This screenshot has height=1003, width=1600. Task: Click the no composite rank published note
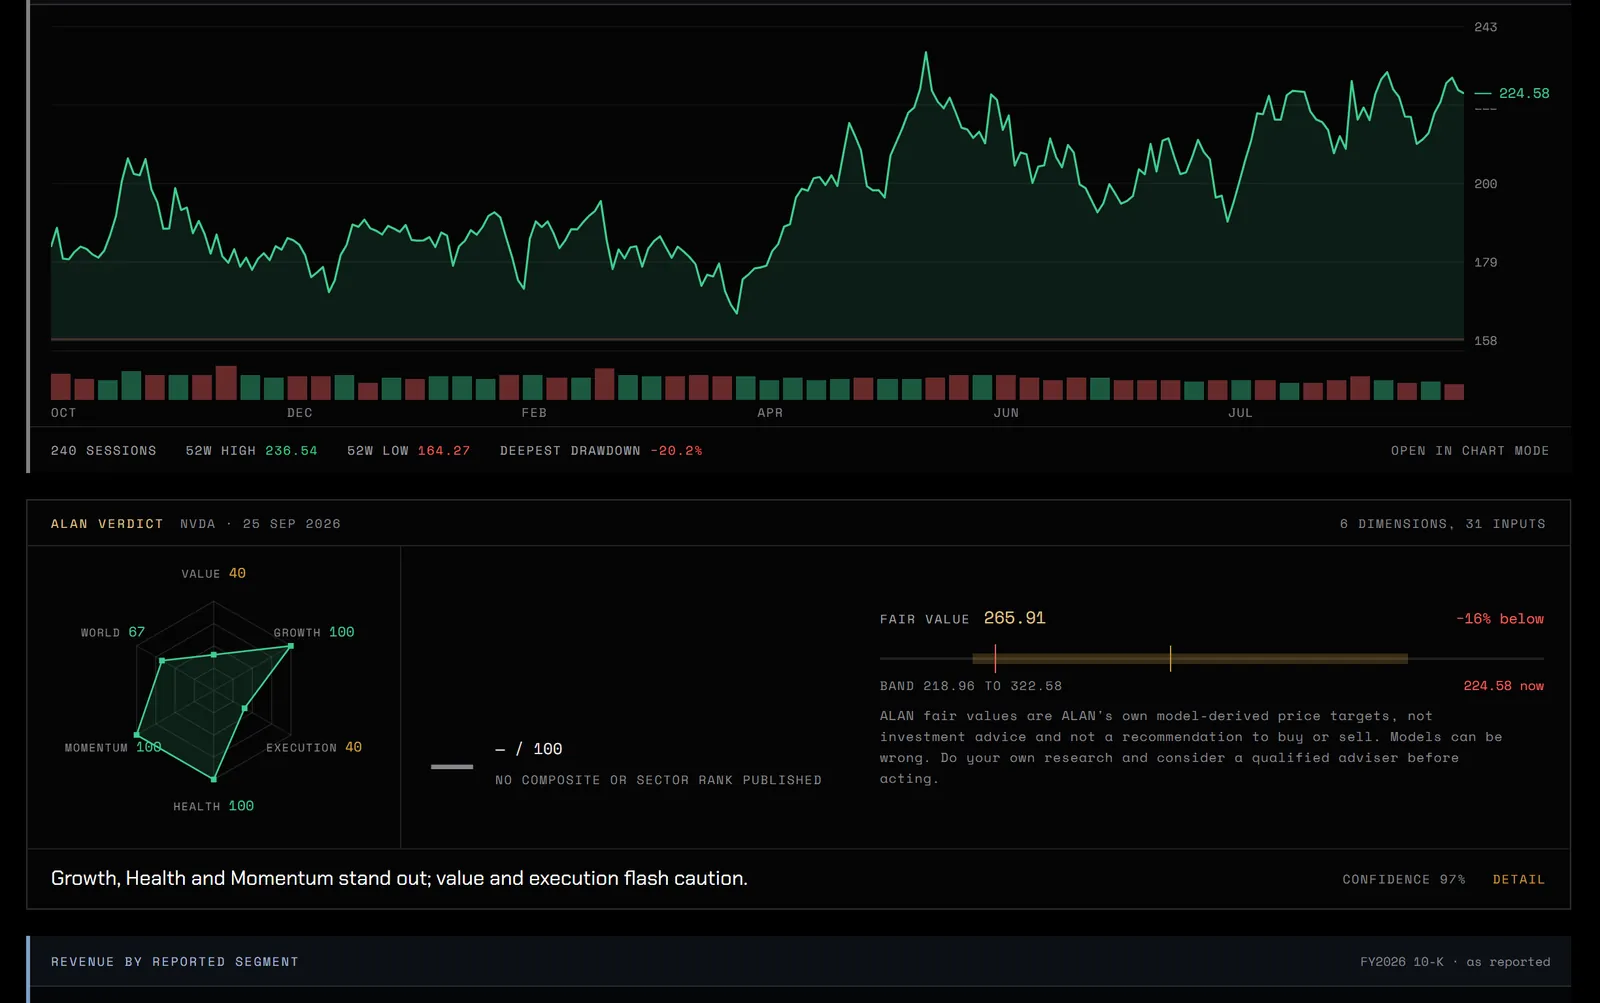click(658, 780)
